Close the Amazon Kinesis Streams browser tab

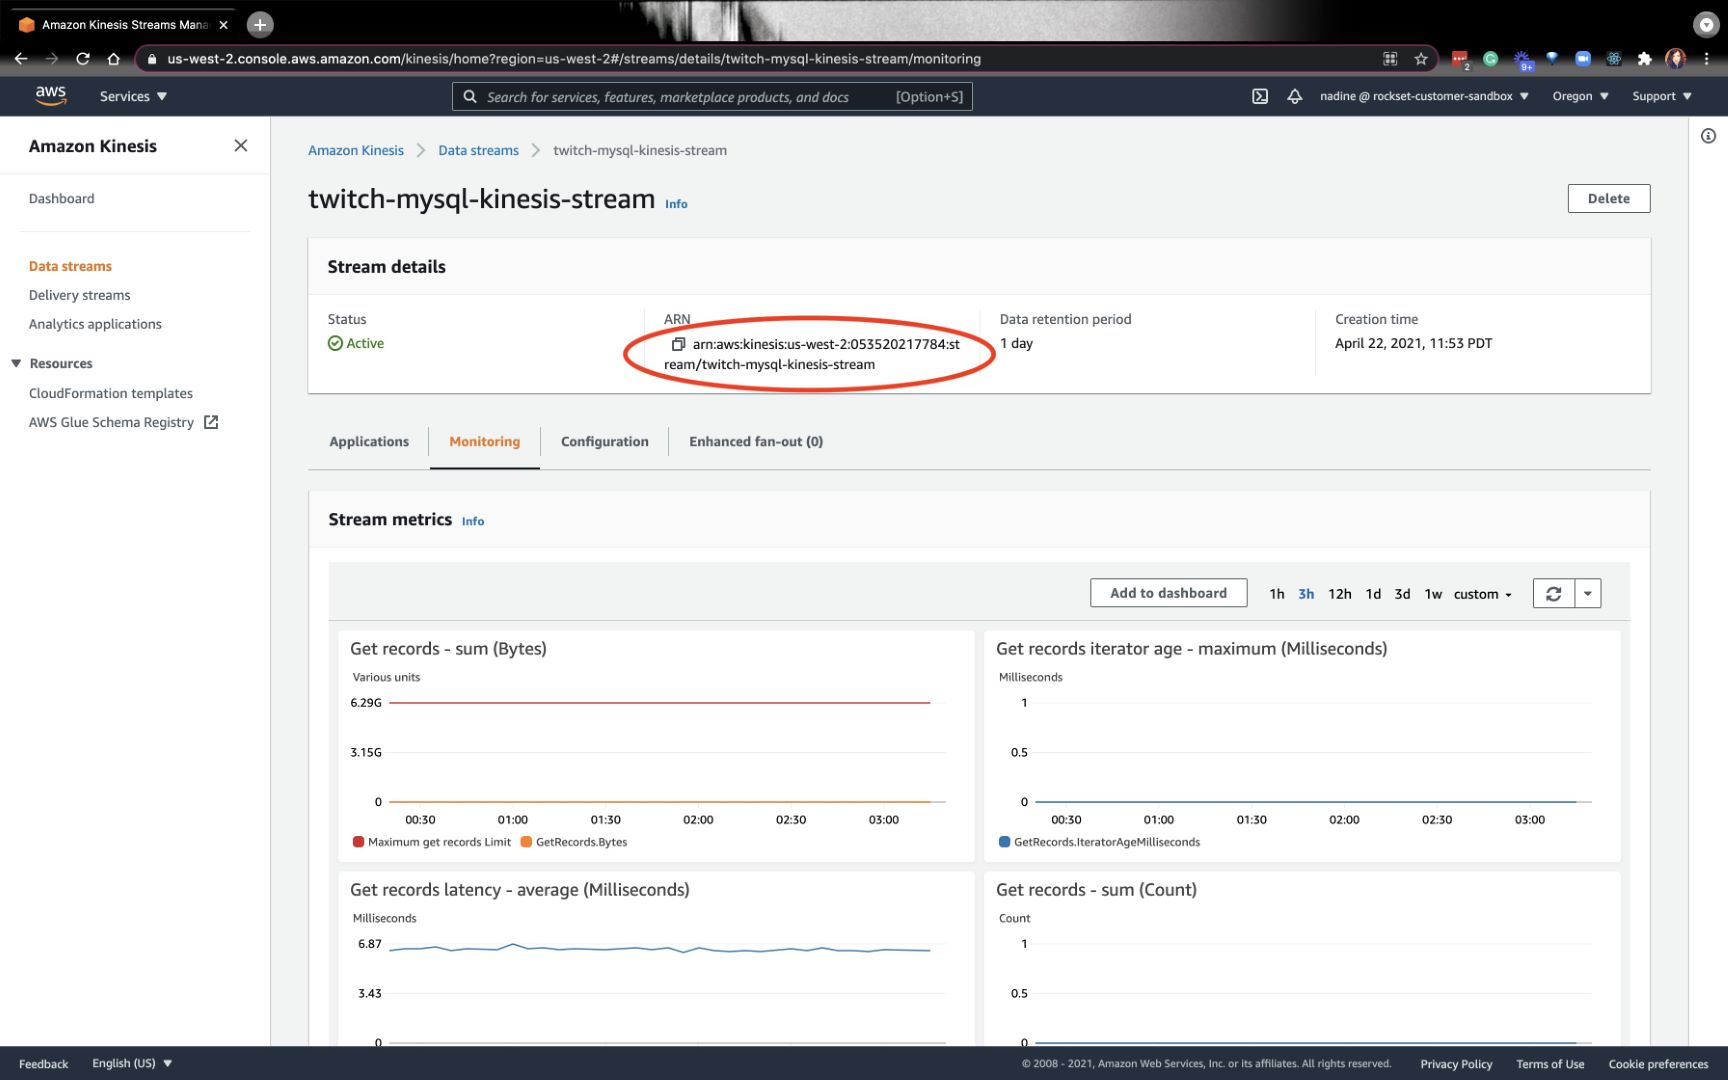tap(224, 25)
